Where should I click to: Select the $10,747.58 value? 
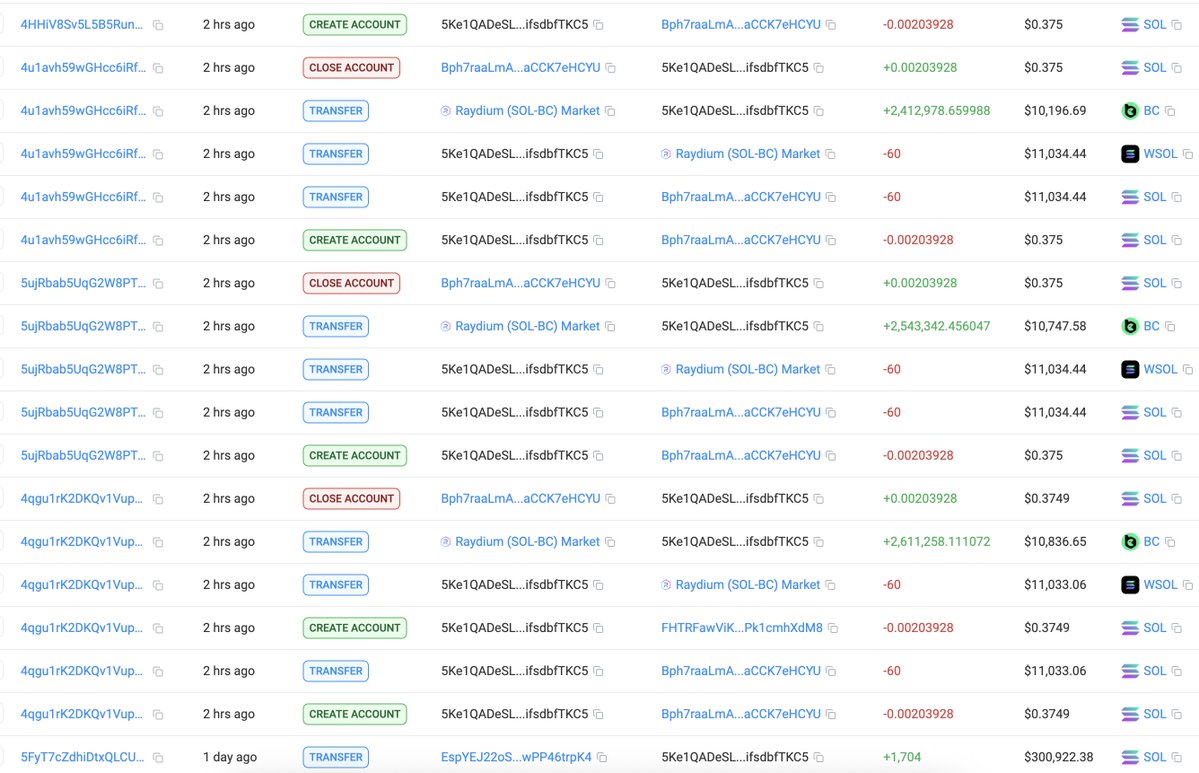tap(1055, 326)
